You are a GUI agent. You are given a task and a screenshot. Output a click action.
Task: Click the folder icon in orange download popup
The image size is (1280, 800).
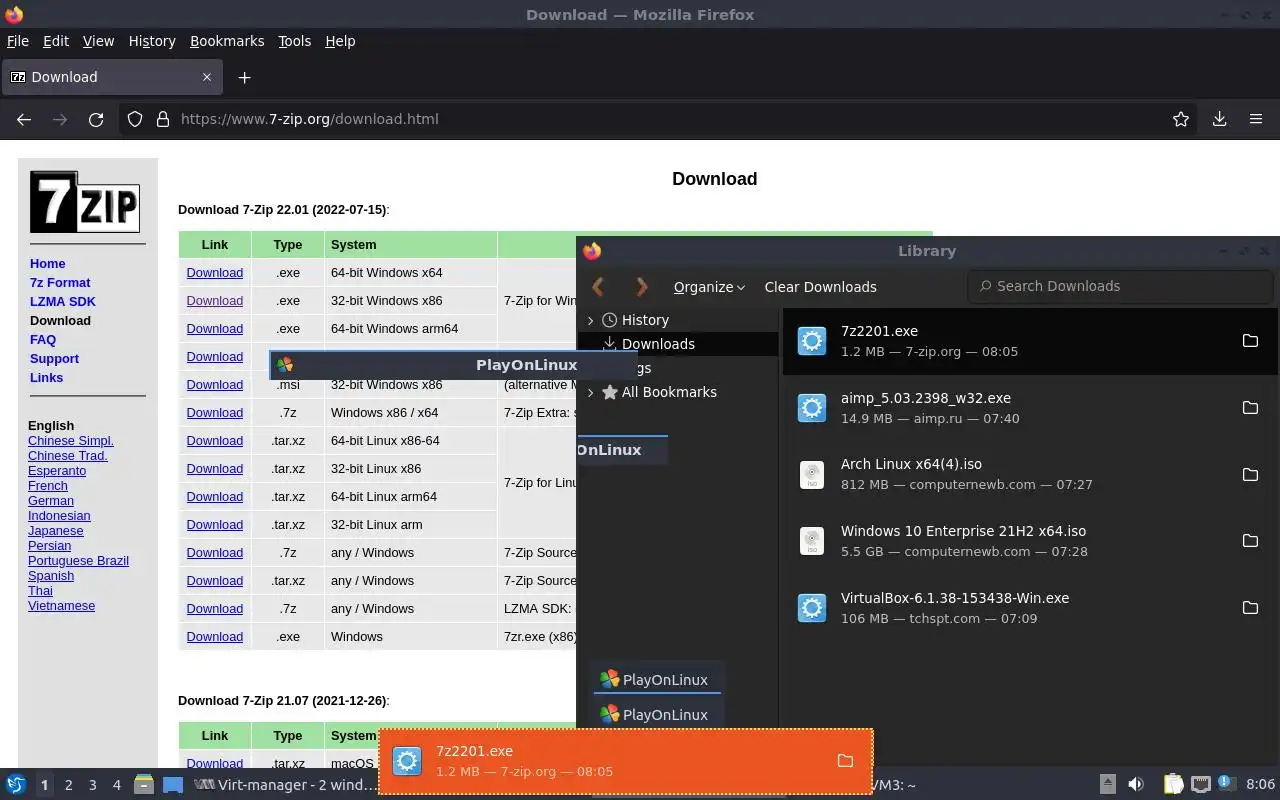click(x=845, y=761)
